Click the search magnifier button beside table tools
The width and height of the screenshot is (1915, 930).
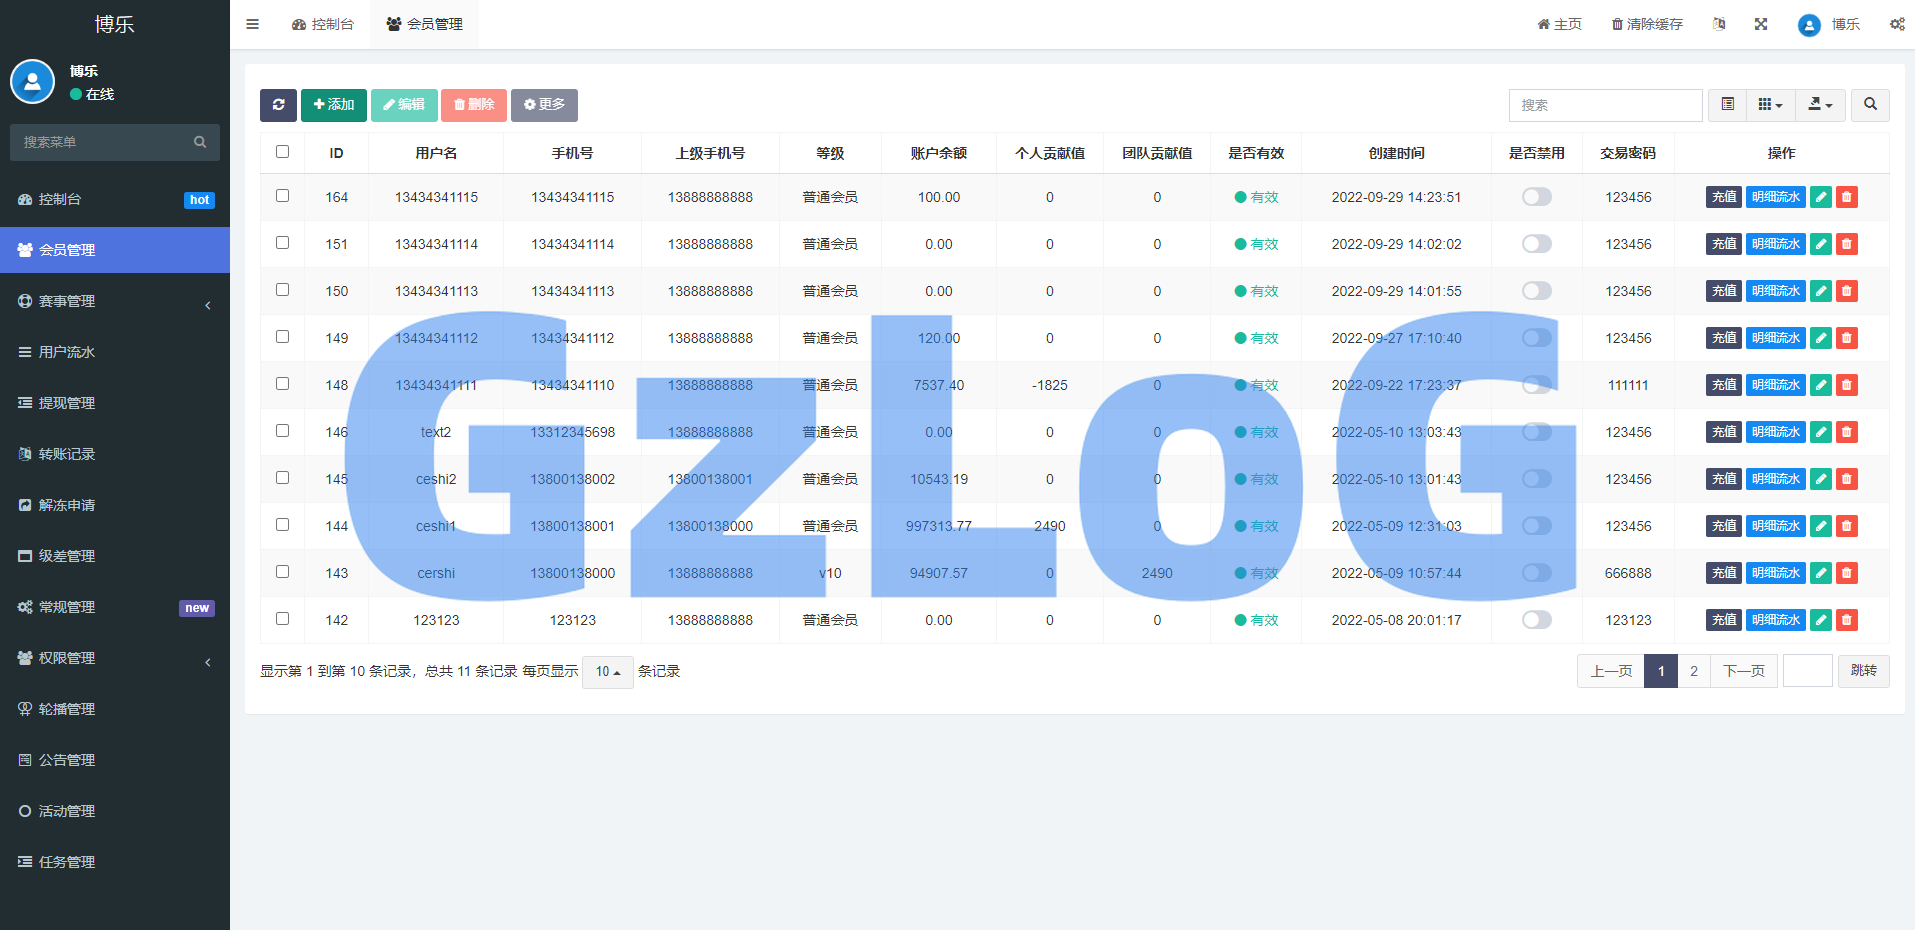(1870, 105)
